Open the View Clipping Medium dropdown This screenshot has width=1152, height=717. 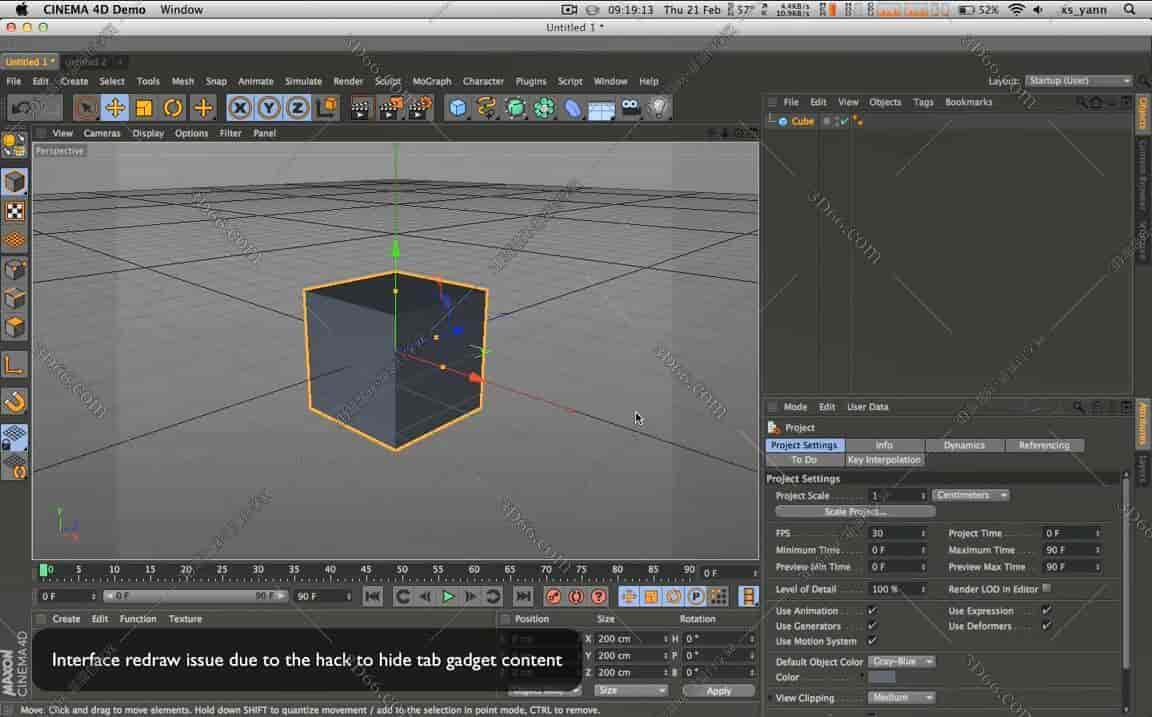tap(901, 697)
